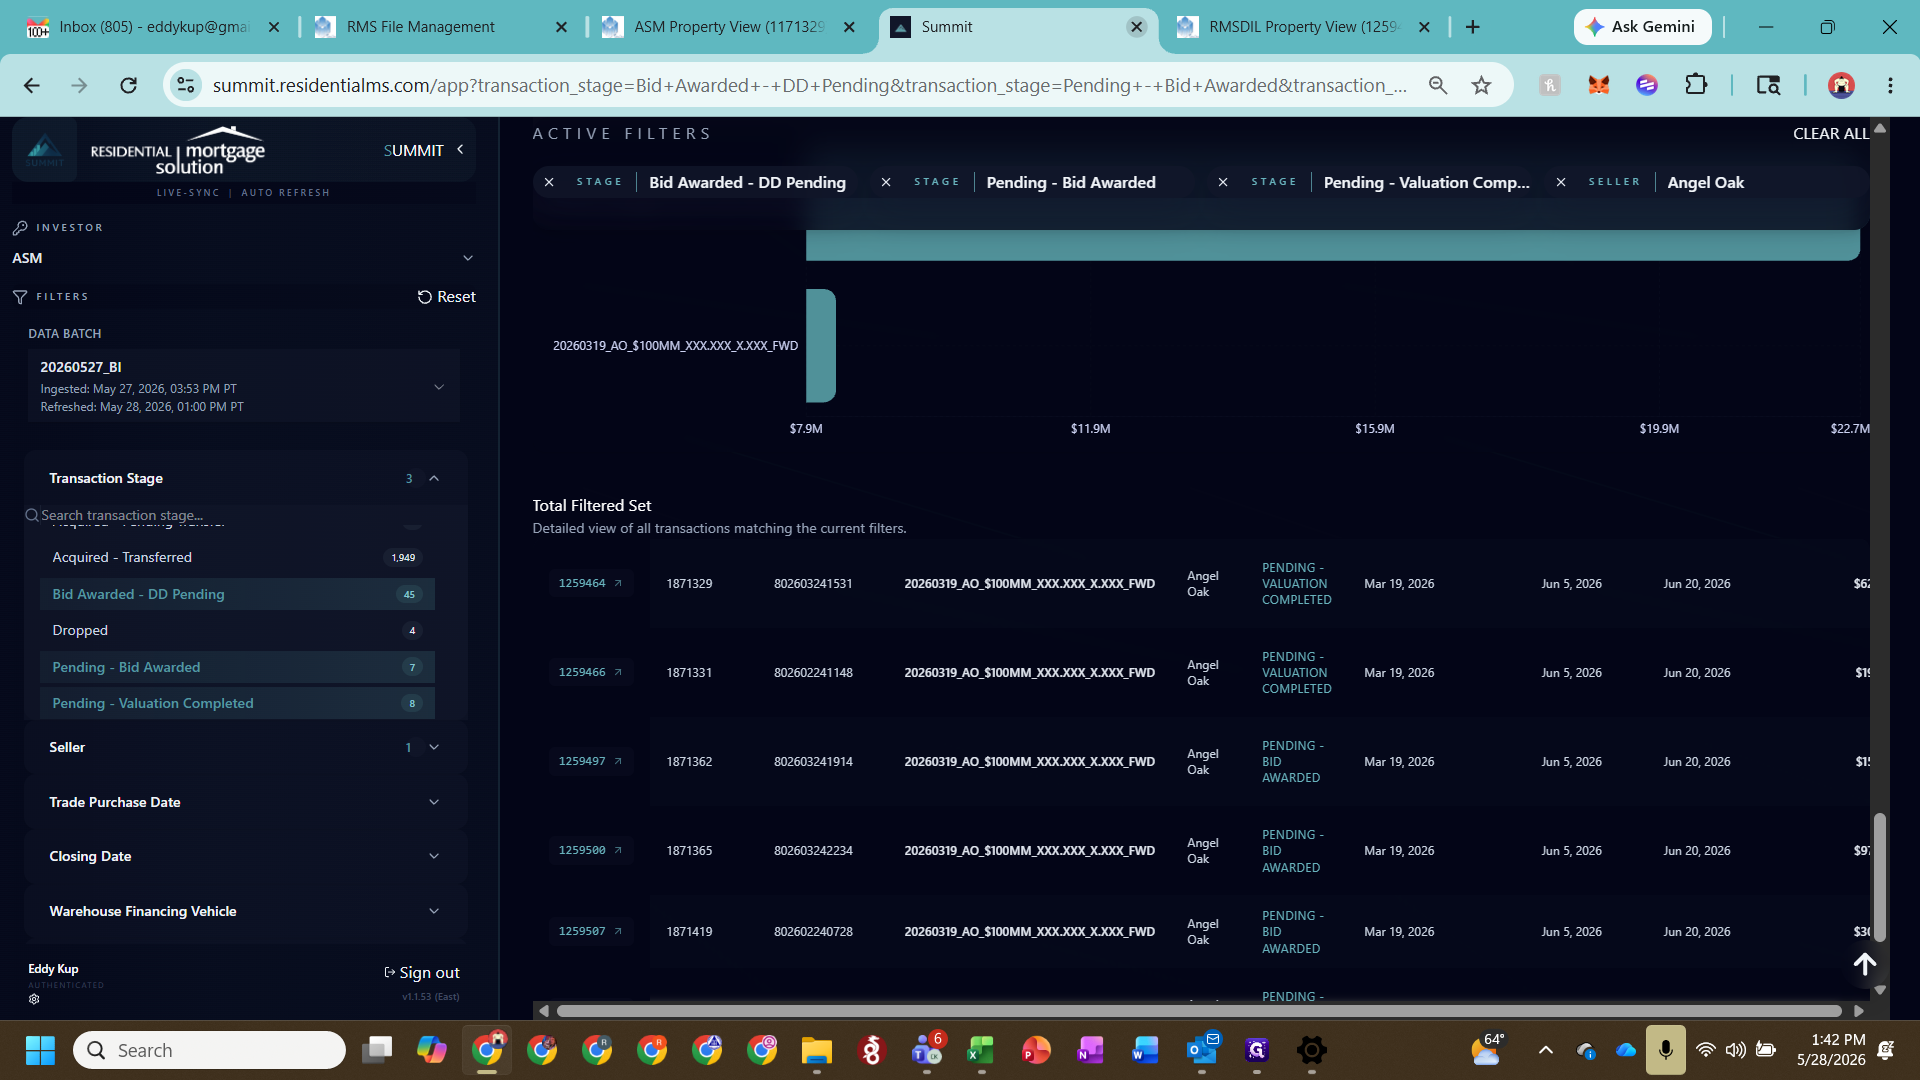Open a new browser tab
Screen dimensions: 1920x1080
pos(1473,27)
